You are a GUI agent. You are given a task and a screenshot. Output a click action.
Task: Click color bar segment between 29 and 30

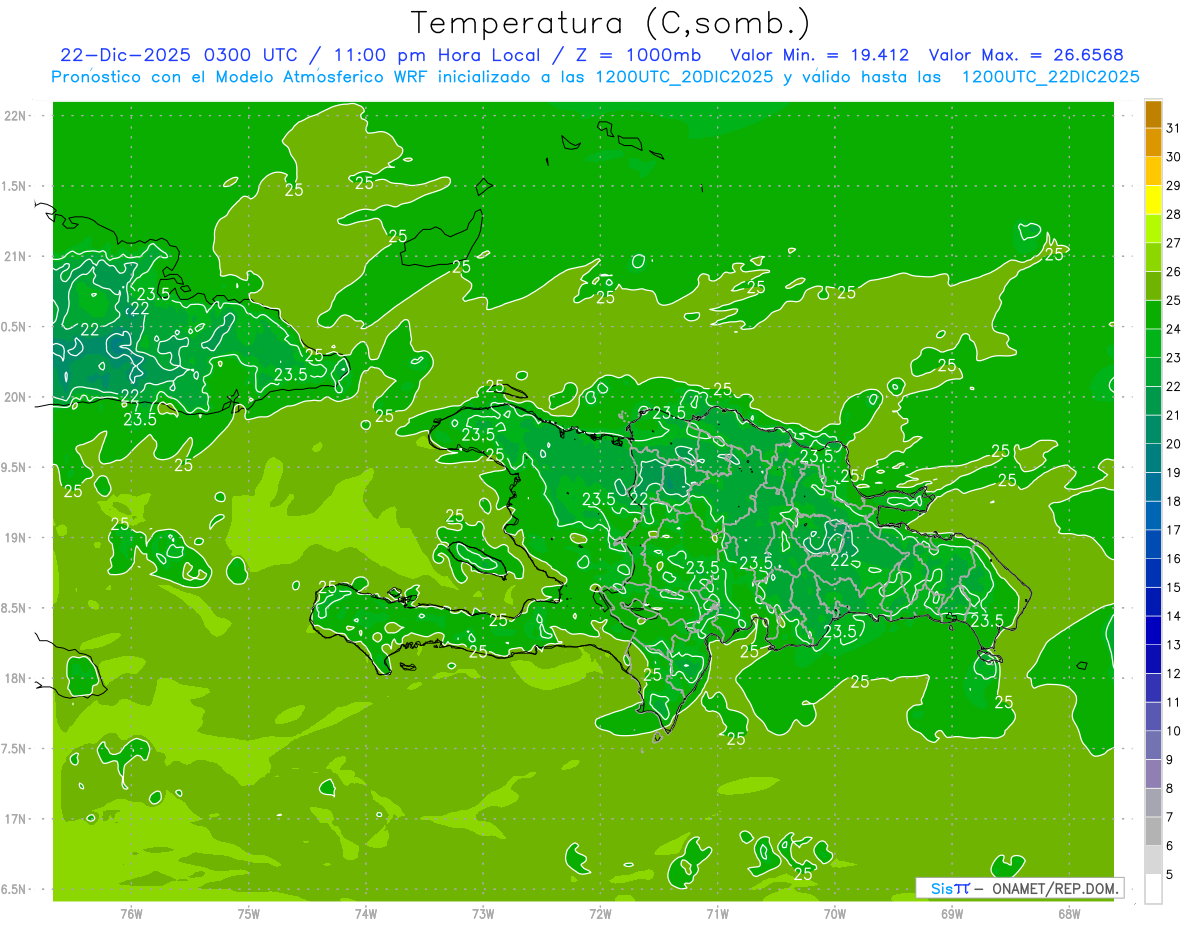1153,171
